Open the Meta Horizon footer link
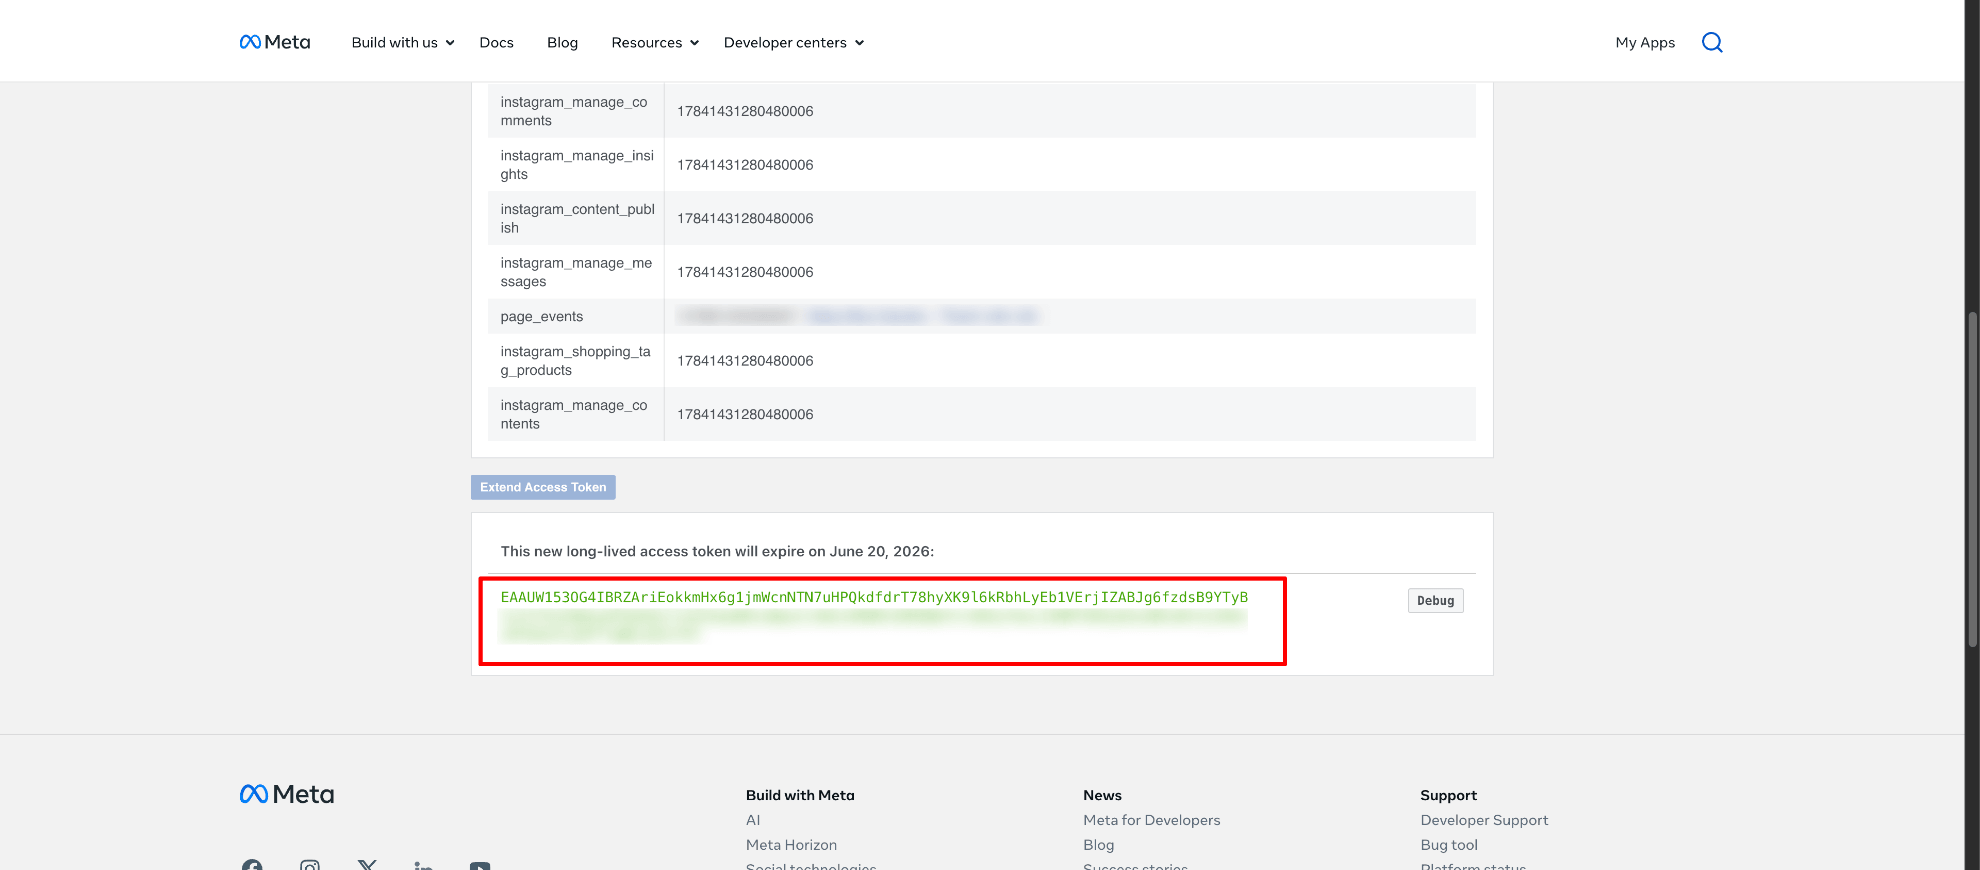The height and width of the screenshot is (870, 1980). pyautogui.click(x=791, y=845)
